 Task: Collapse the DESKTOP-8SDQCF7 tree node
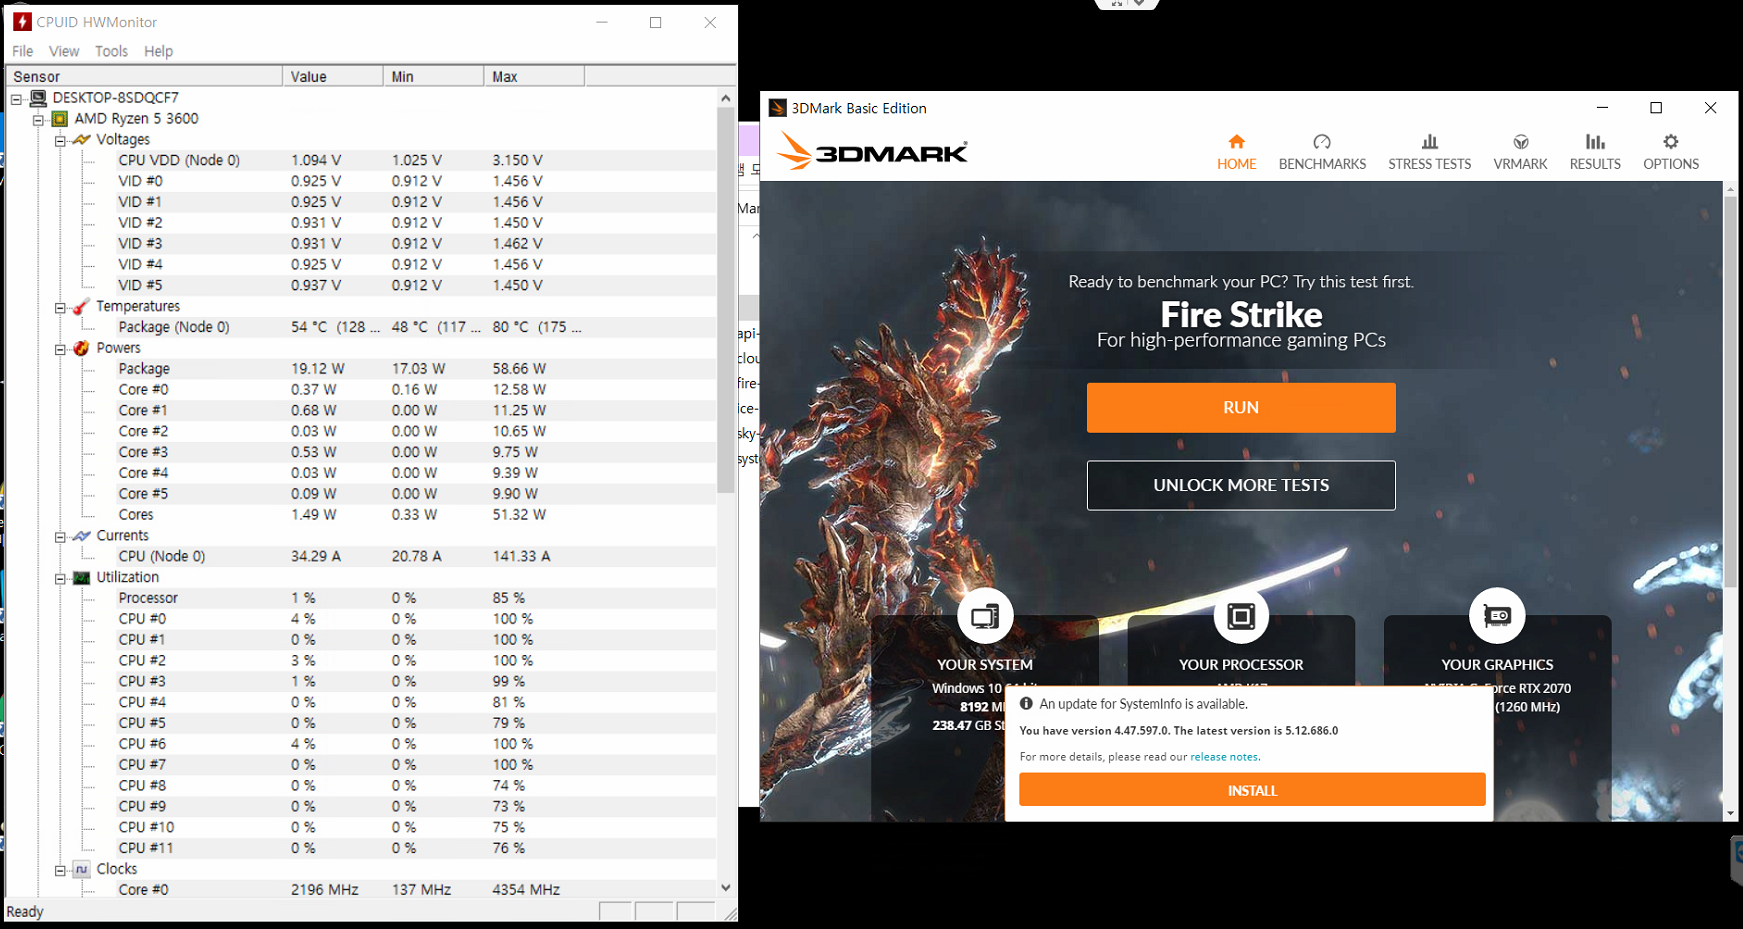coord(17,99)
